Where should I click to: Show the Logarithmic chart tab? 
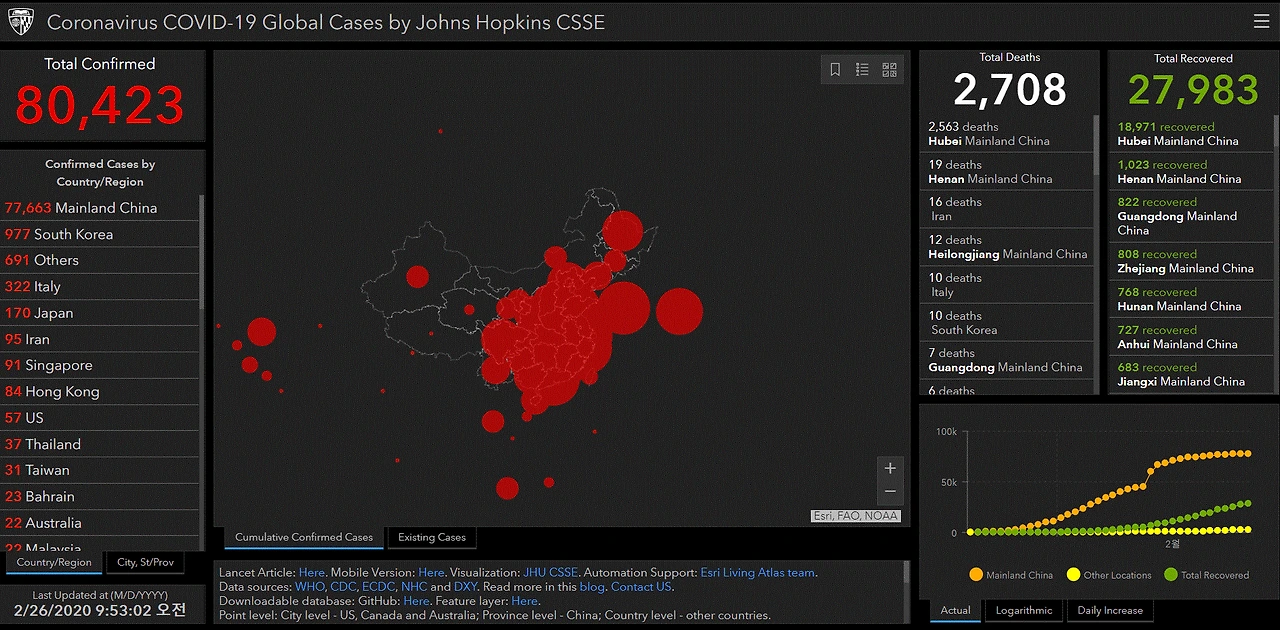pos(1024,610)
